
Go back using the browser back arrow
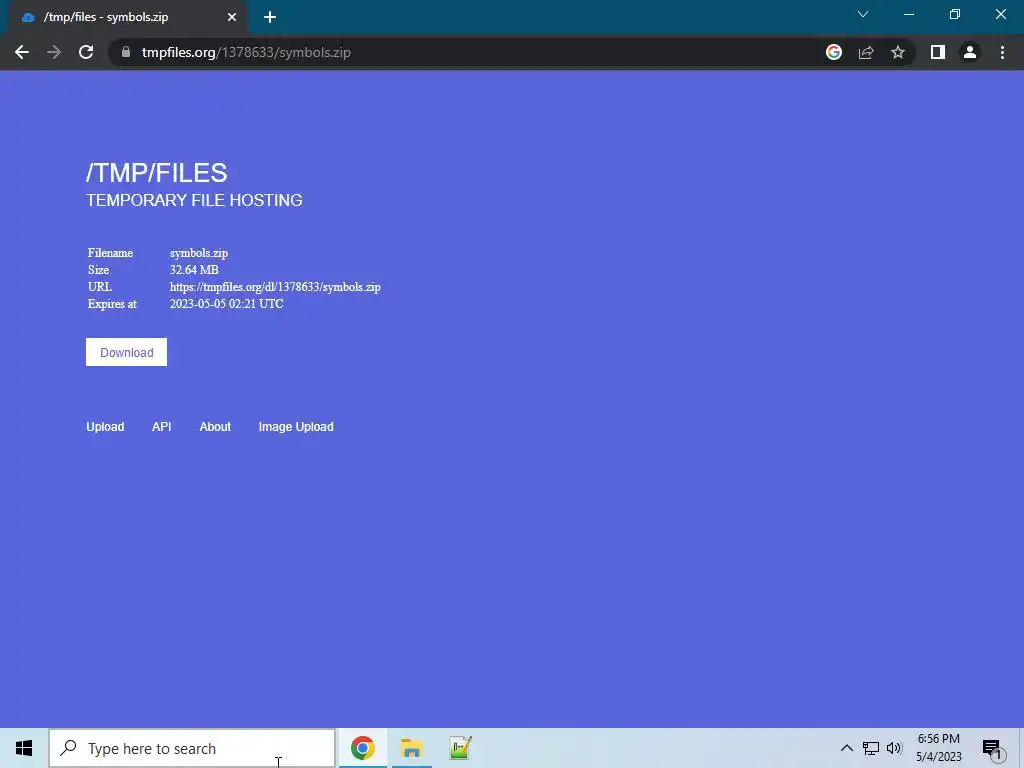pos(22,52)
